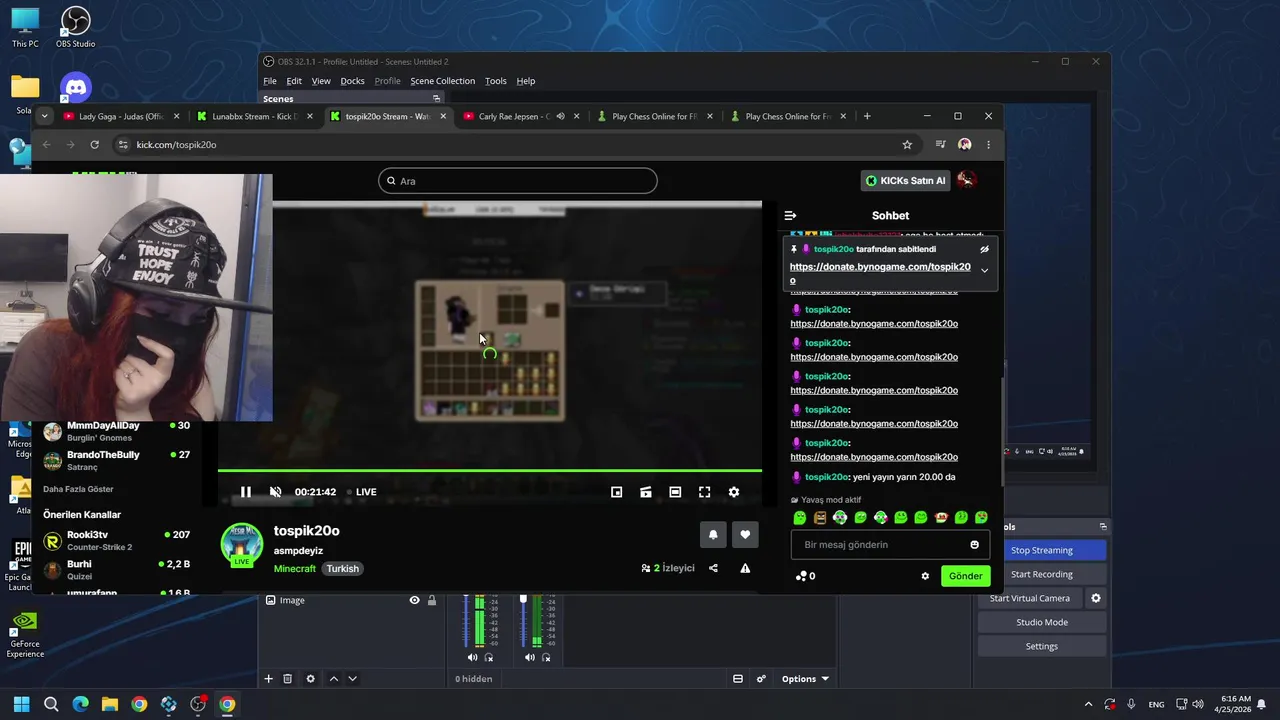
Task: Follow tospik20o with heart button
Action: (745, 535)
